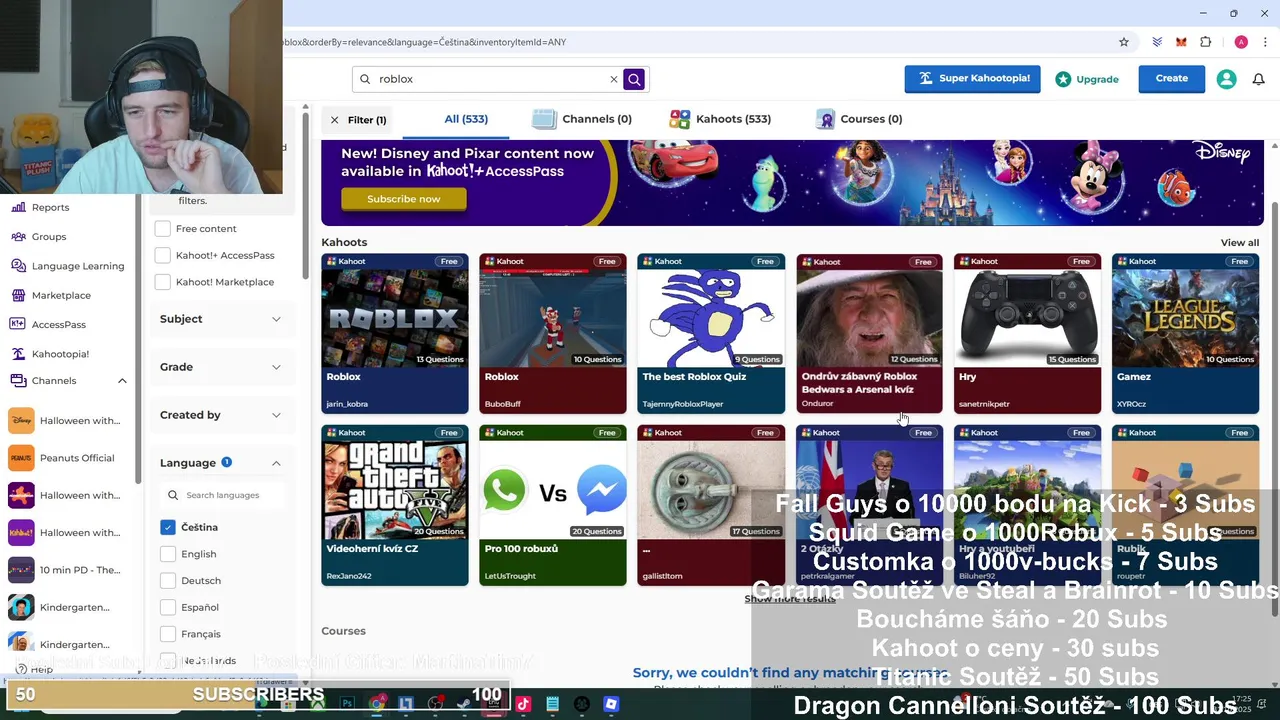This screenshot has height=720, width=1280.
Task: Open Language Learning in the sidebar
Action: 78,266
